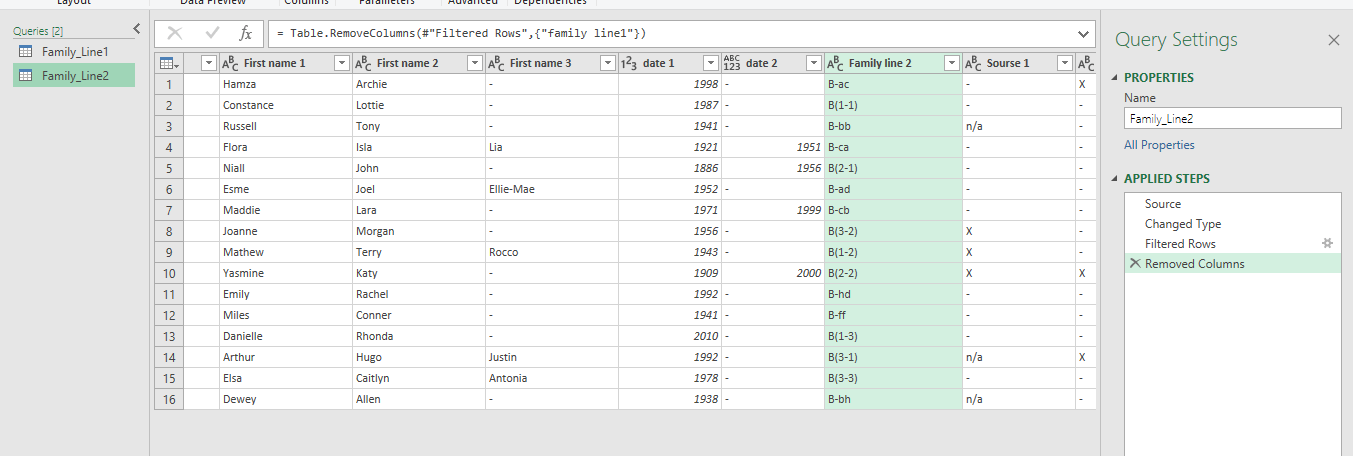Open date 1 column filter dropdown
This screenshot has height=456, width=1353.
coord(711,63)
